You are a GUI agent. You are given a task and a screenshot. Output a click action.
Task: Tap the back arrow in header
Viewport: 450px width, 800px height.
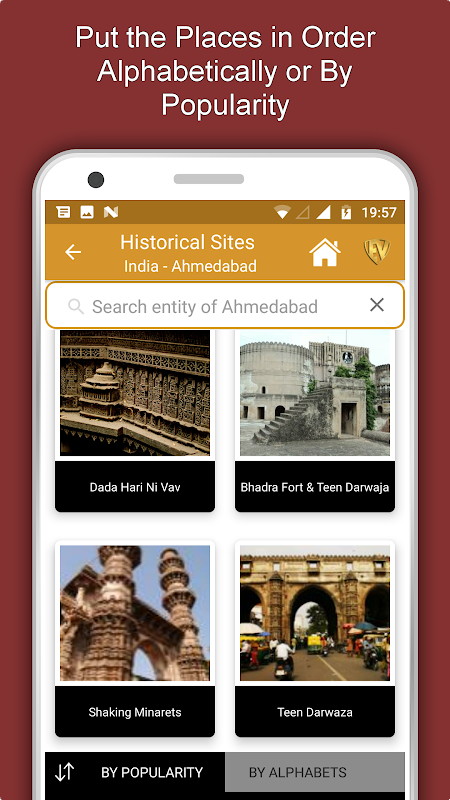[73, 252]
